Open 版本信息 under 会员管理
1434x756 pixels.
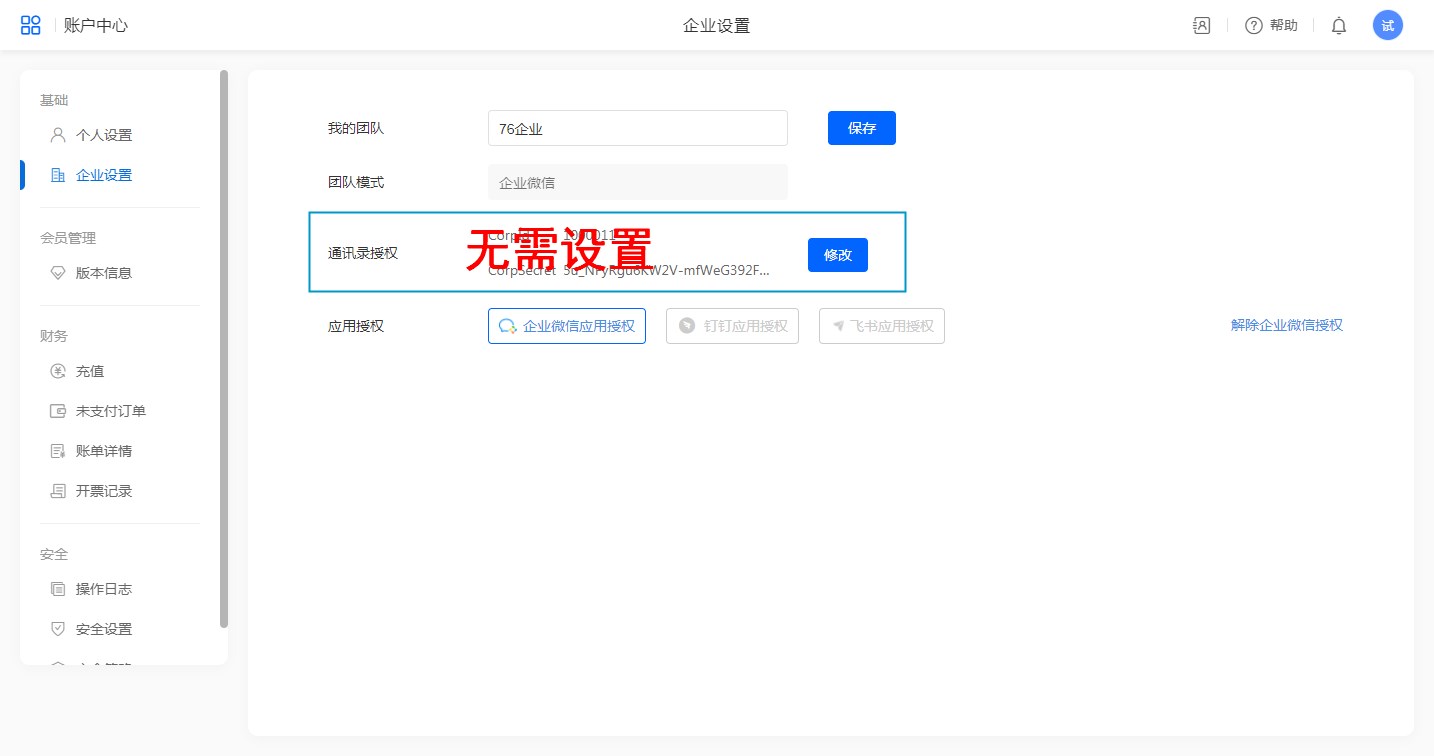[103, 273]
